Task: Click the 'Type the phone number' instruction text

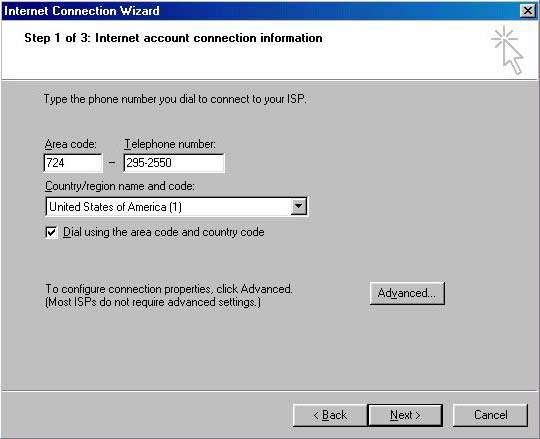Action: 175,99
